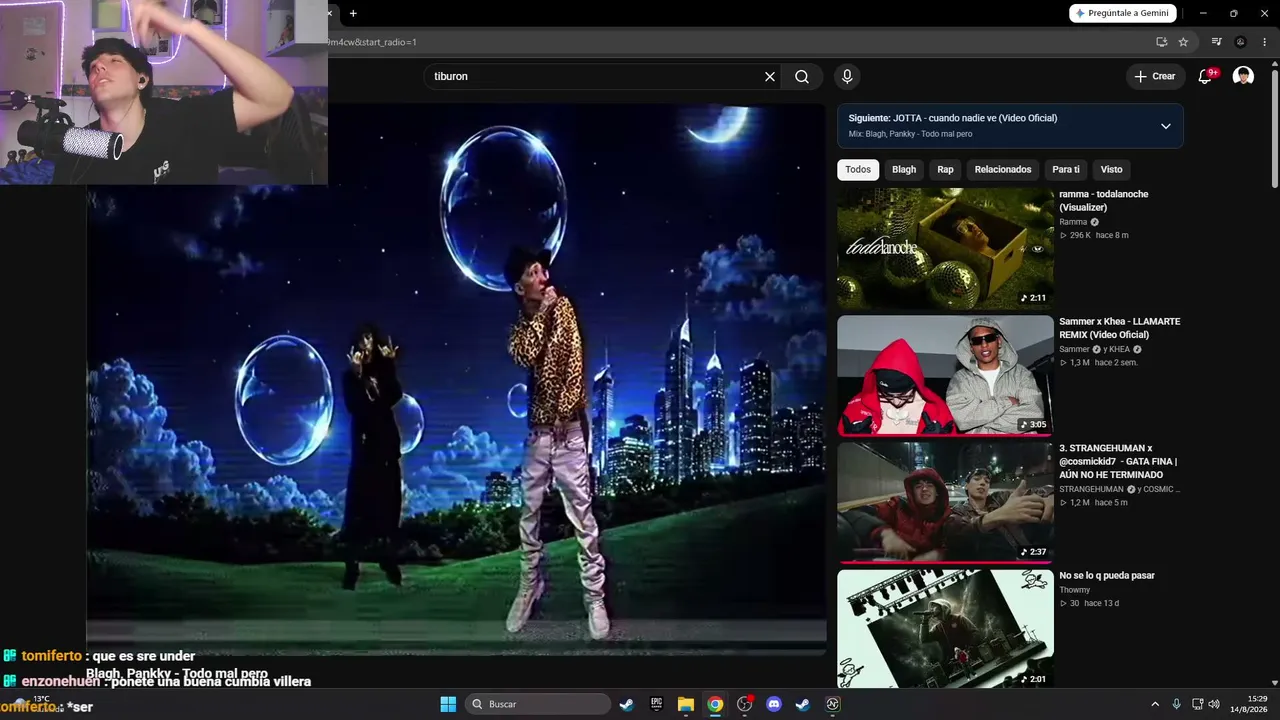Viewport: 1280px width, 720px height.
Task: Open File Explorer from the taskbar
Action: coord(685,704)
